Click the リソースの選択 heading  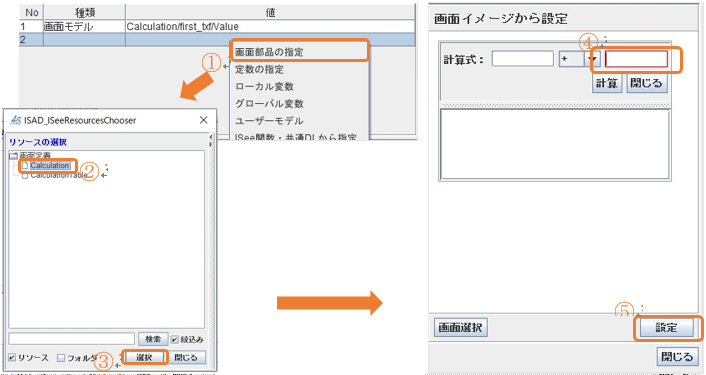(38, 142)
